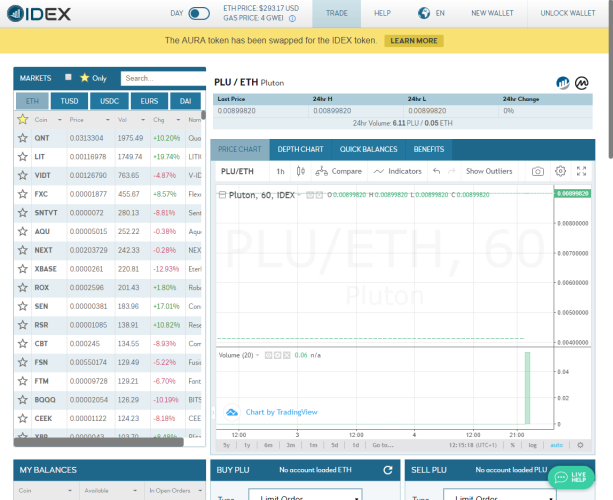Select the USDC market tab
This screenshot has width=613, height=500.
(x=109, y=101)
